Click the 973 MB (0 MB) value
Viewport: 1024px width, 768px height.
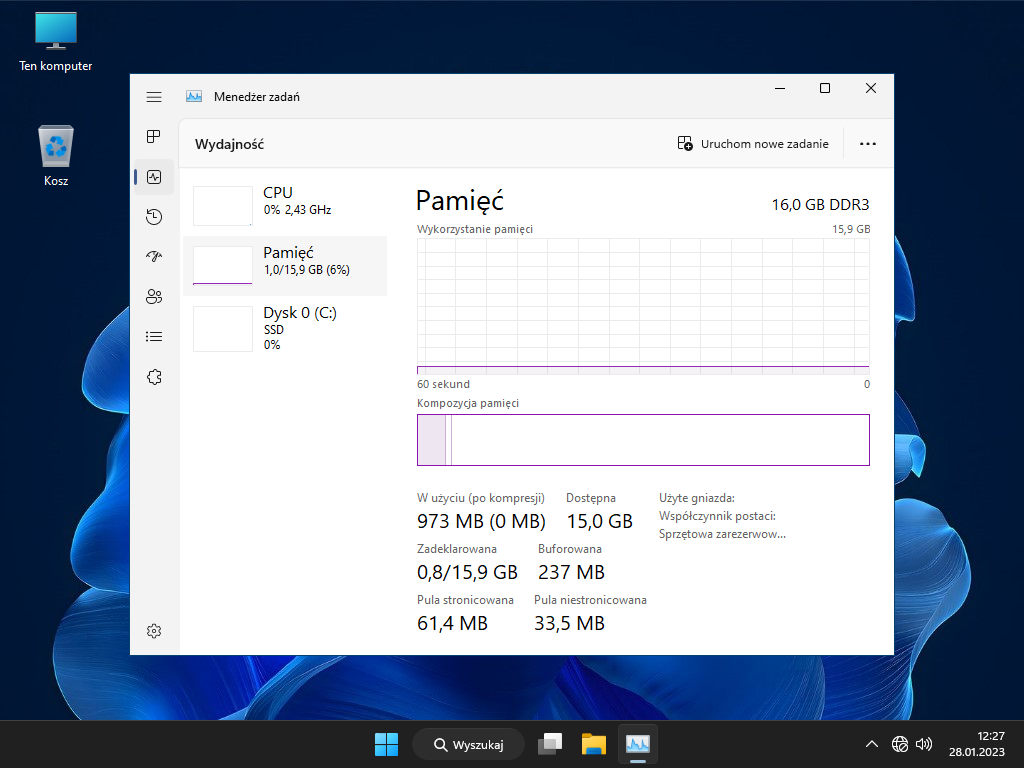[481, 521]
